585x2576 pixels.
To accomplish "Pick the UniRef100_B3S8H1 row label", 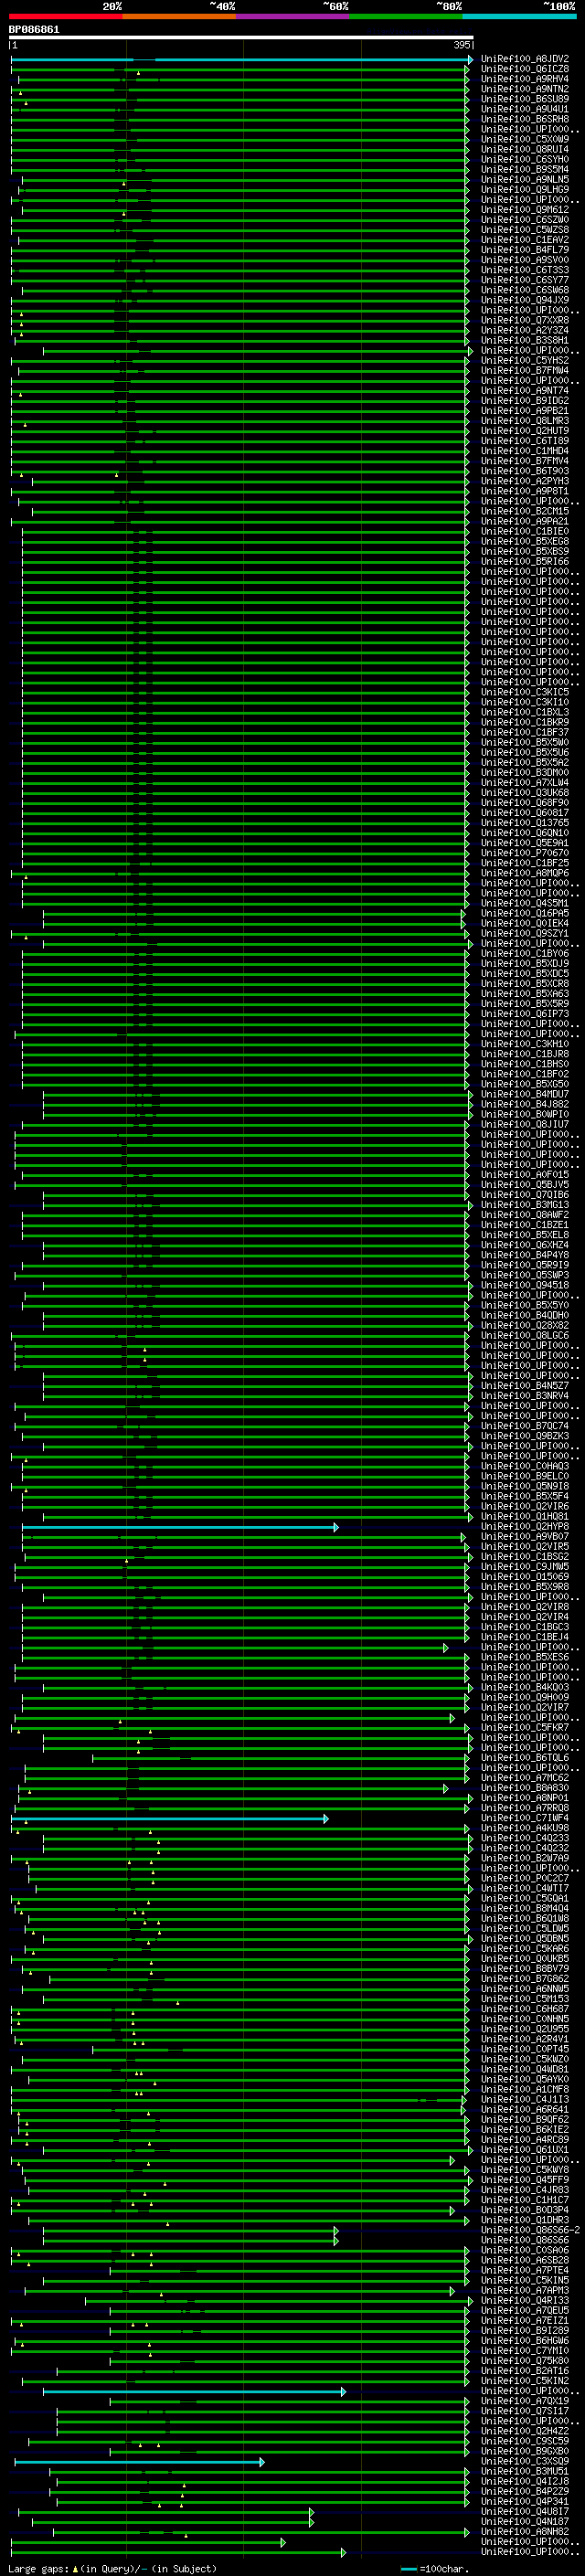I will (525, 340).
